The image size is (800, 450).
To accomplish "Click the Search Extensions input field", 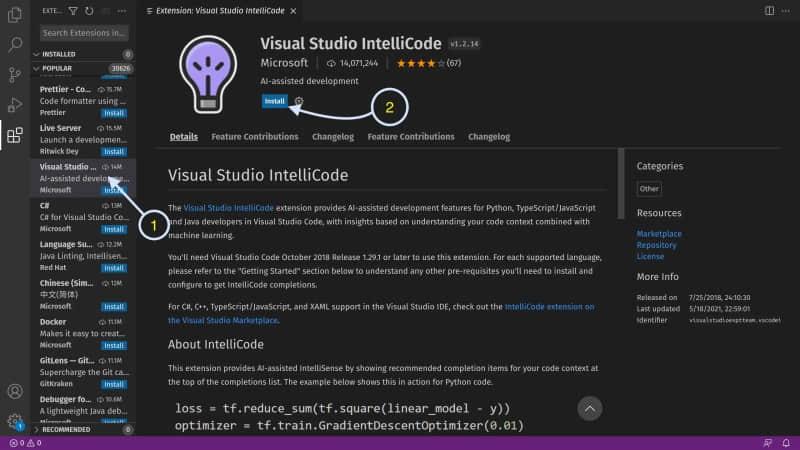I will click(x=84, y=33).
